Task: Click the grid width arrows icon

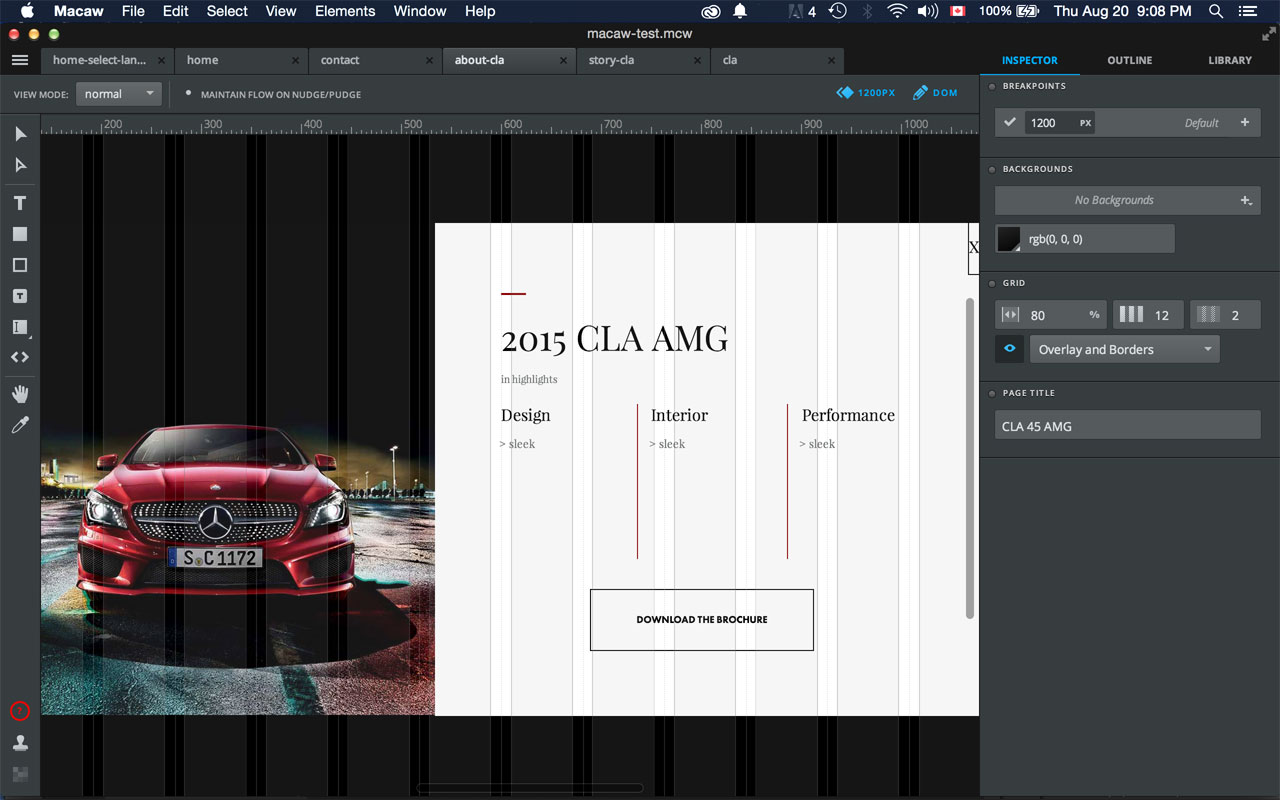Action: 1010,315
